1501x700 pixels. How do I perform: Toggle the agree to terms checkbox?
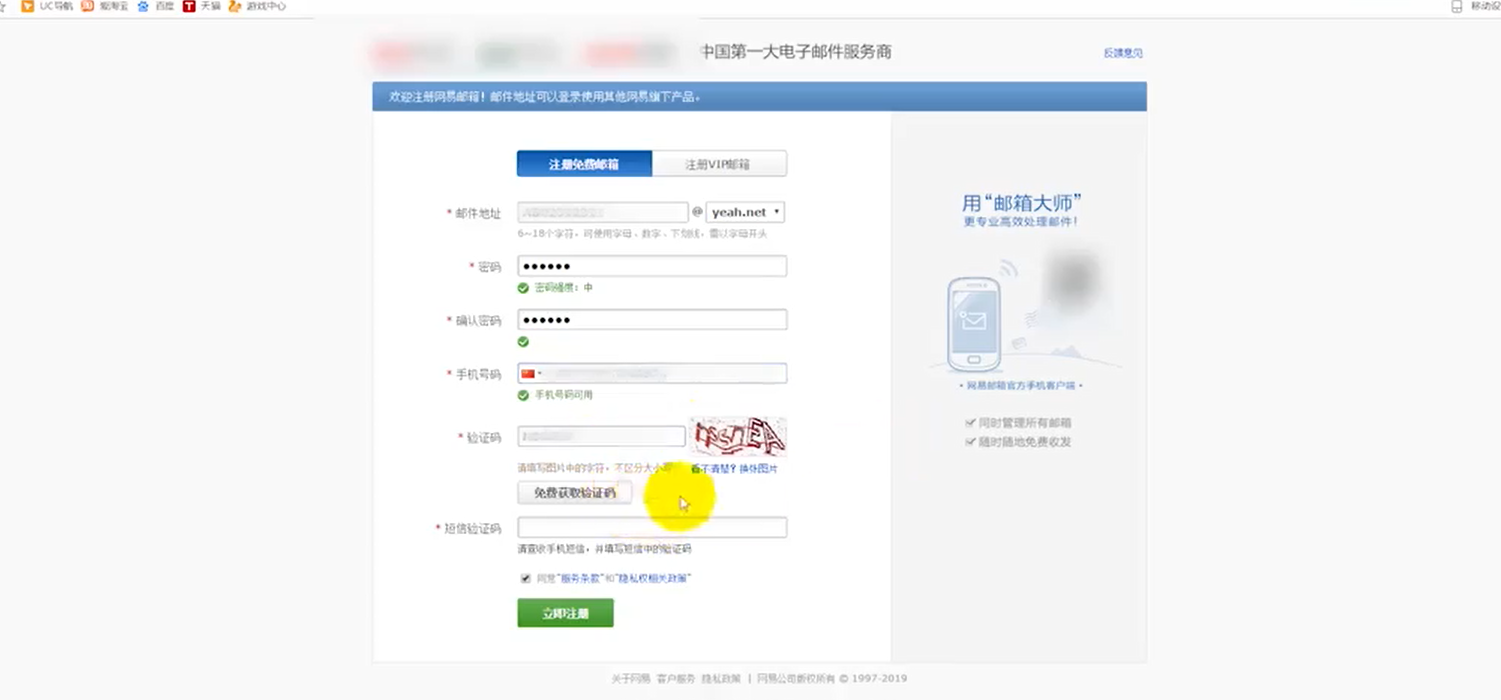[525, 578]
